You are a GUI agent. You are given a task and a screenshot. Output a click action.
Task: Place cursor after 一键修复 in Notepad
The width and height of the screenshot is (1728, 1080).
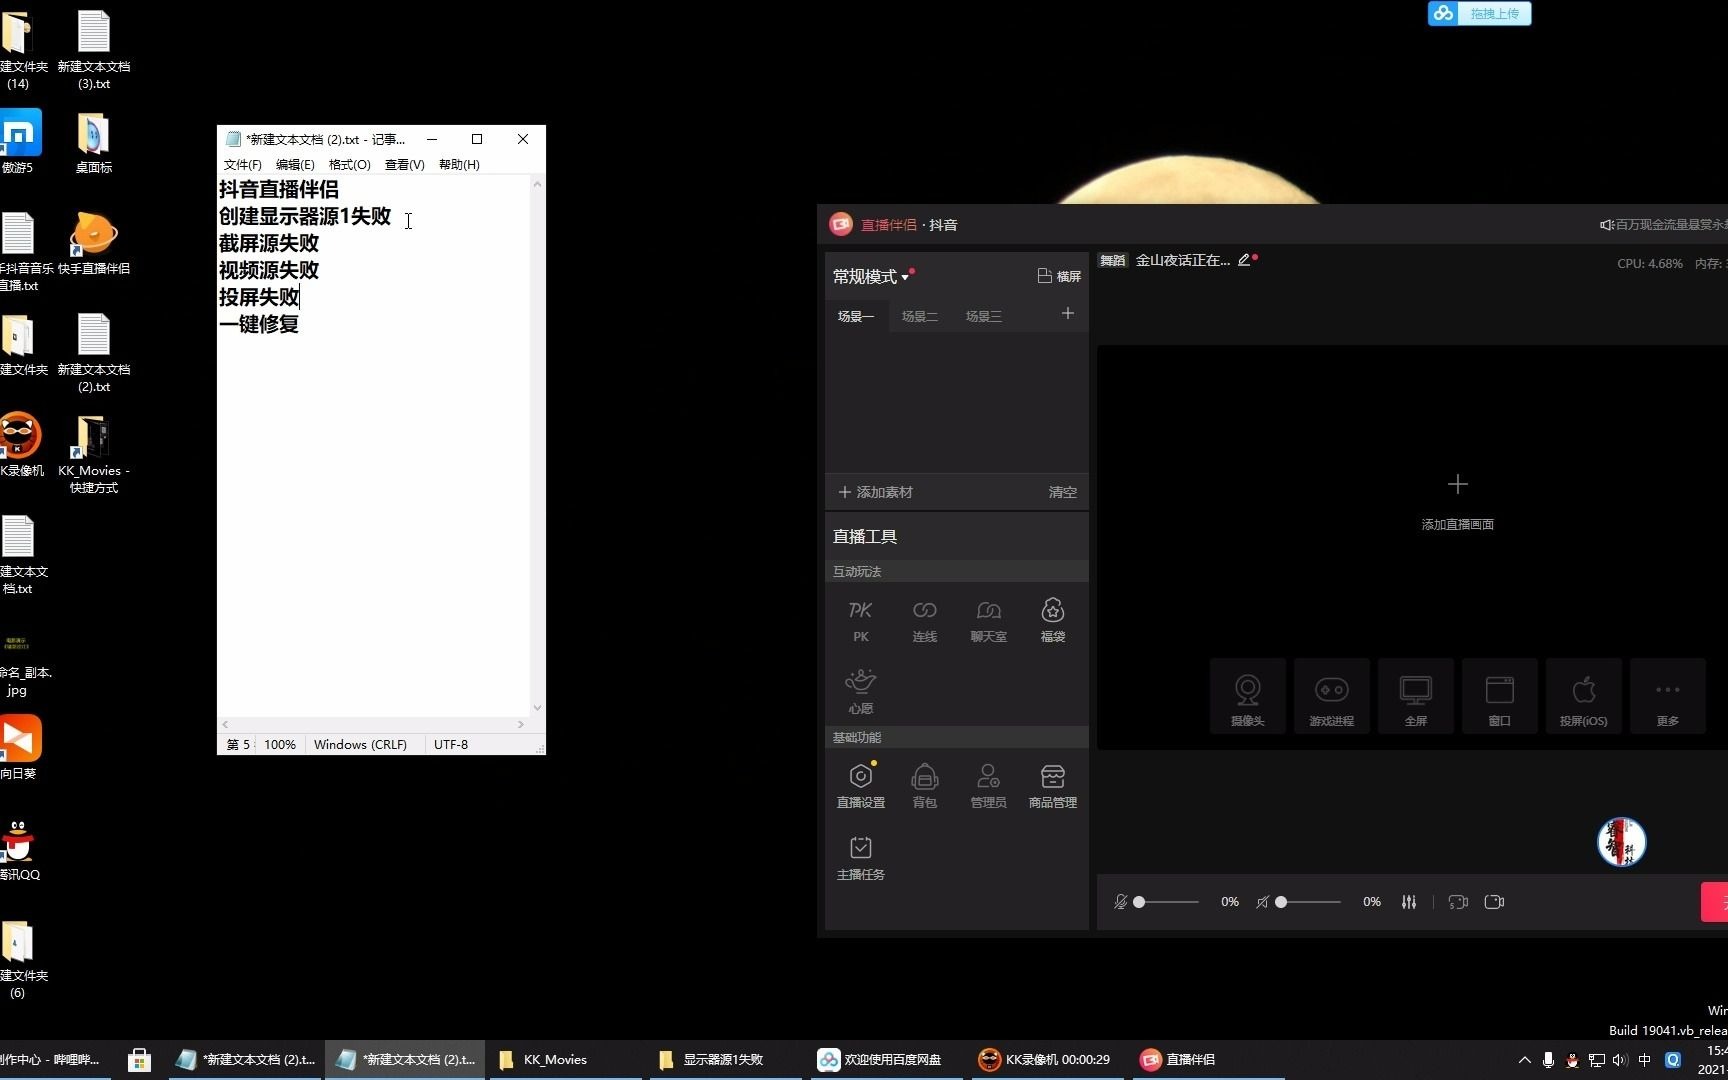point(301,324)
